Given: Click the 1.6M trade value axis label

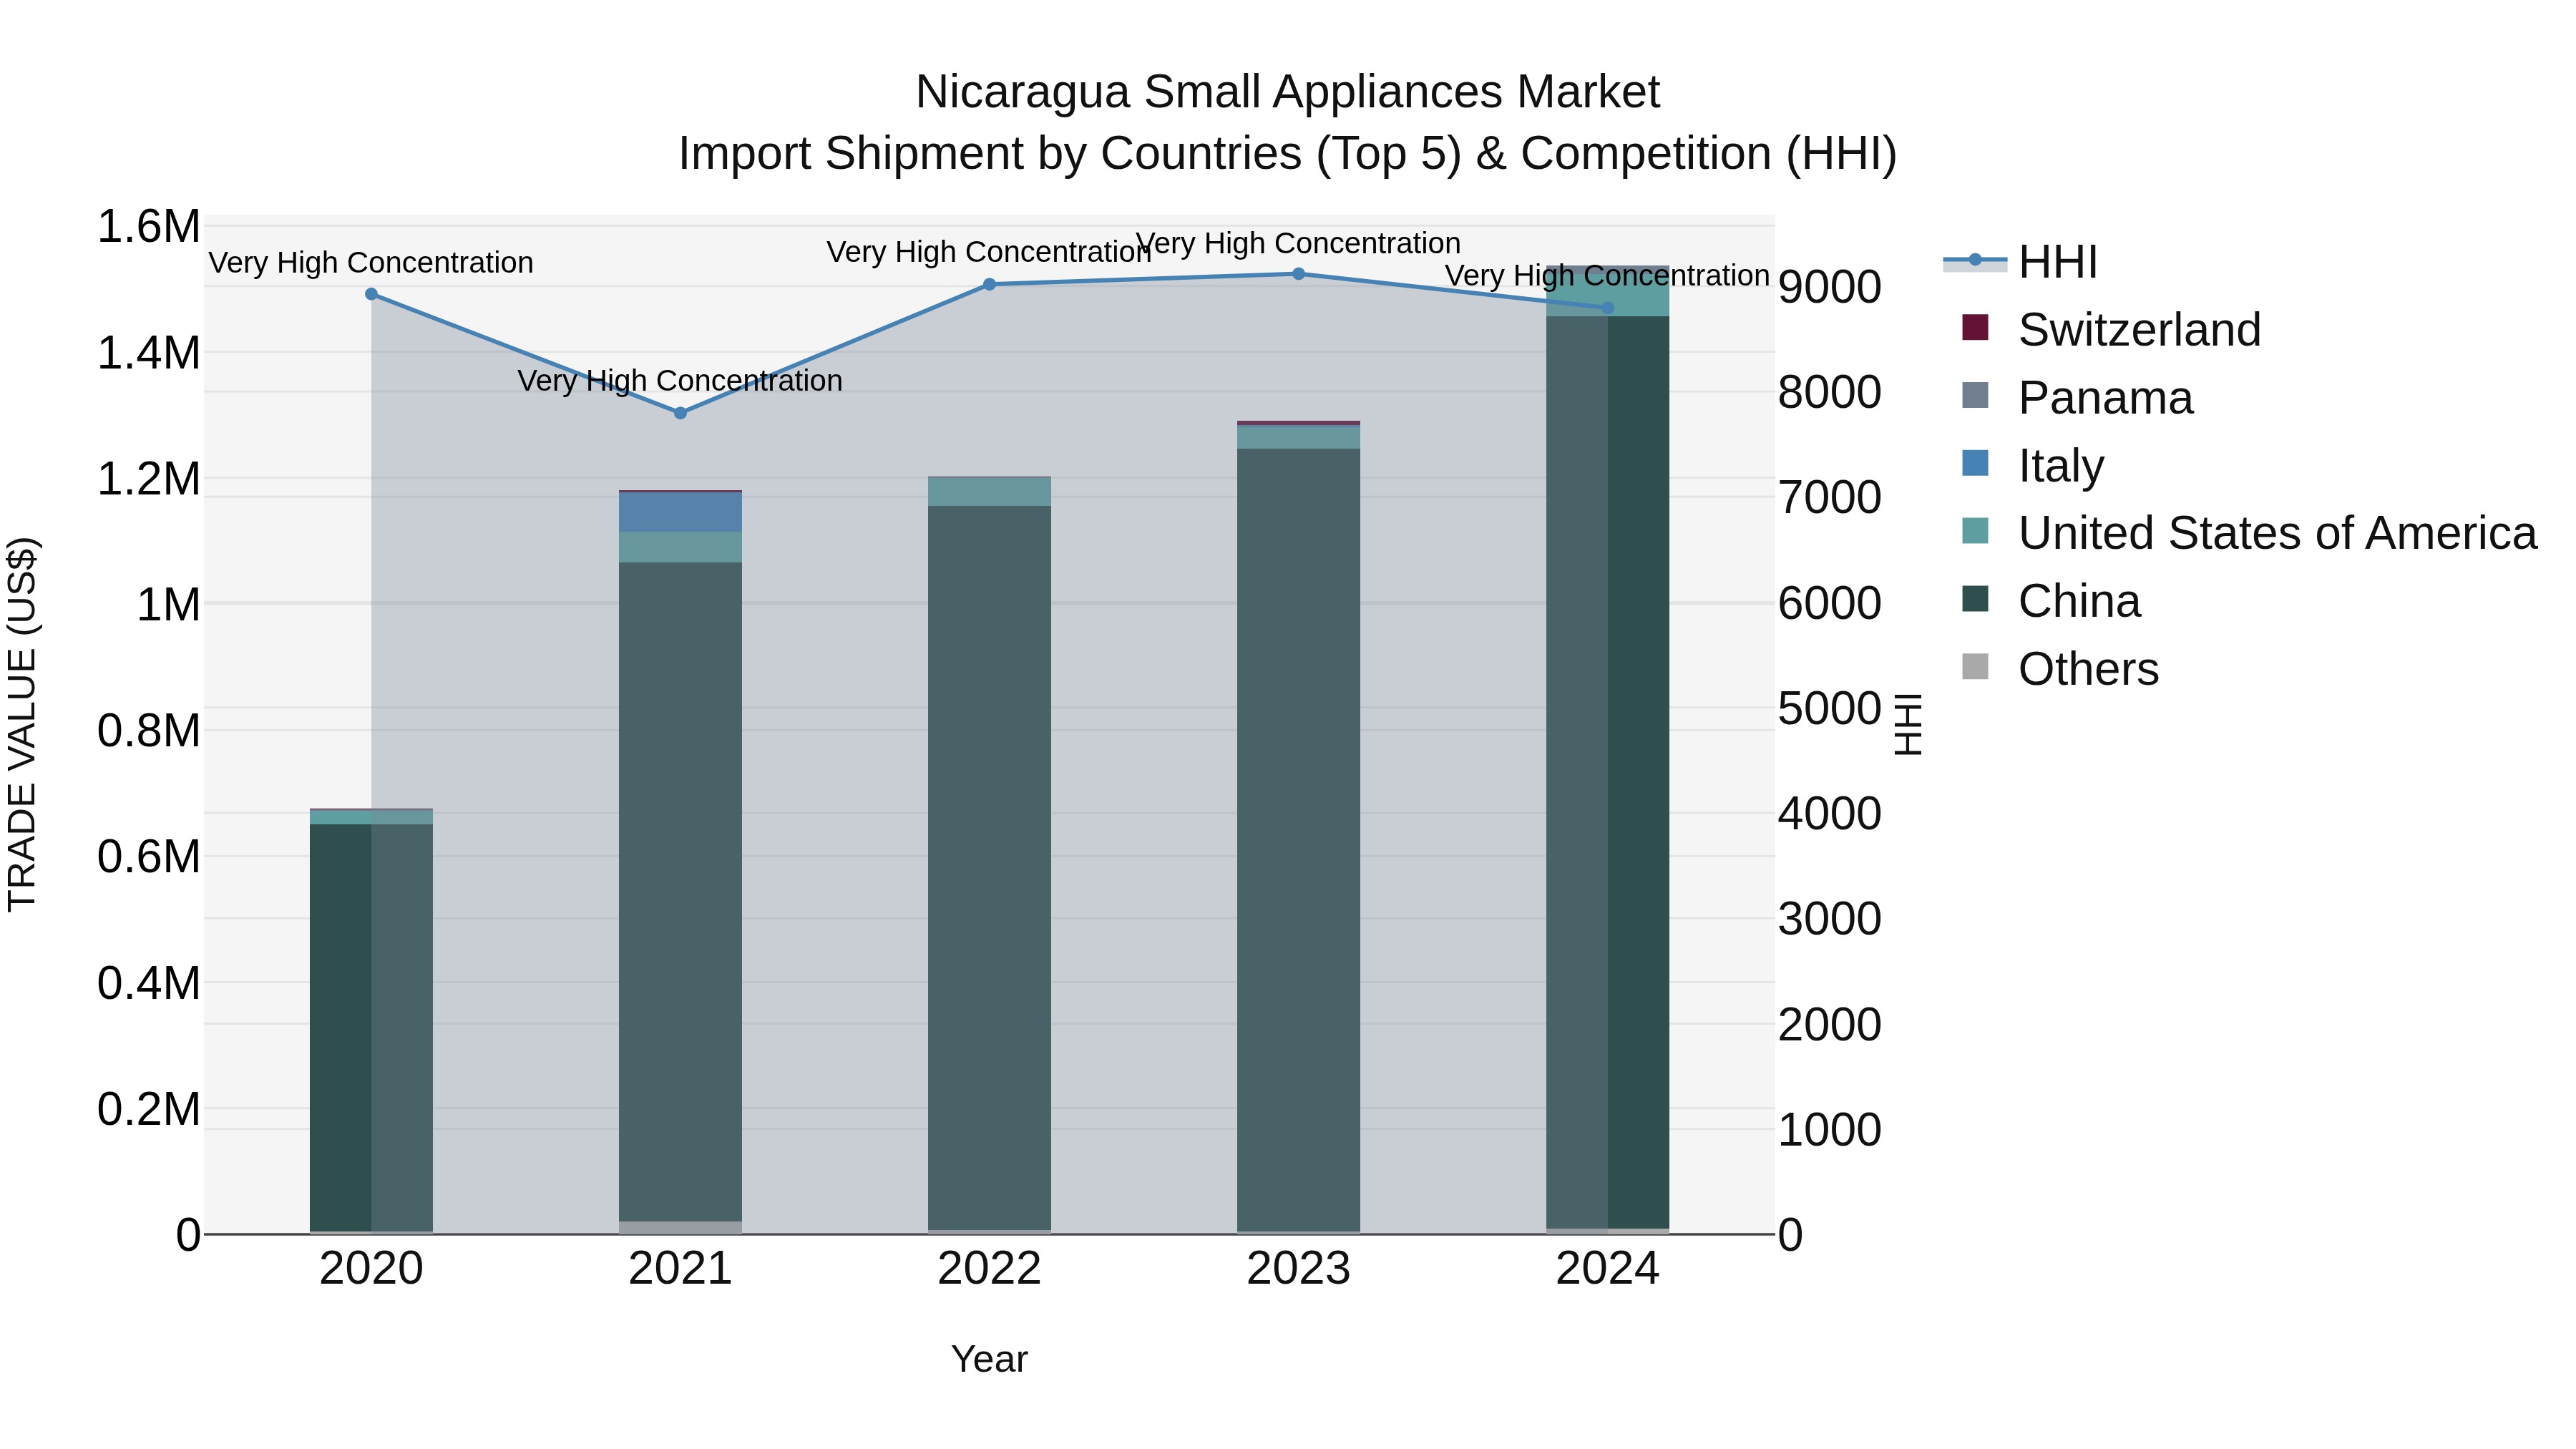Looking at the screenshot, I should 148,227.
